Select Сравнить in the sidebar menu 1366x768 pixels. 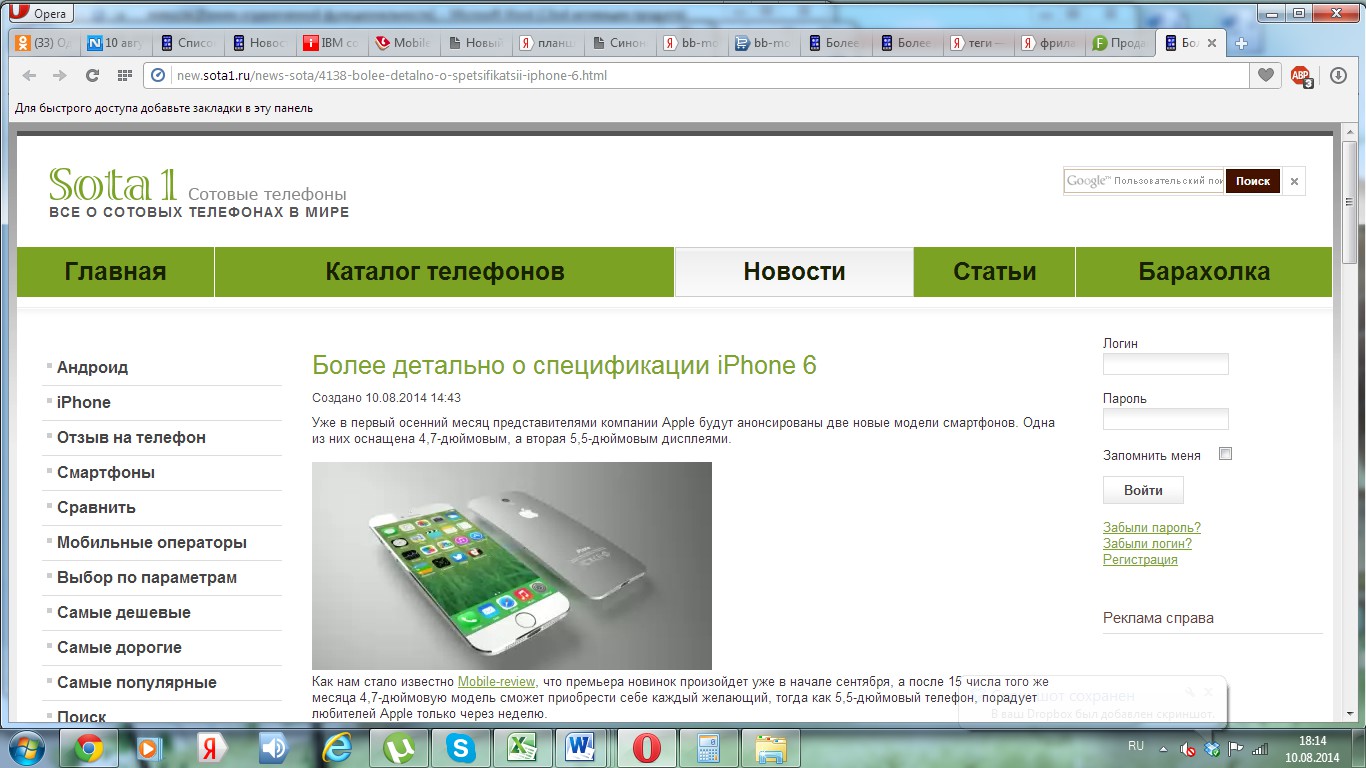(x=96, y=507)
